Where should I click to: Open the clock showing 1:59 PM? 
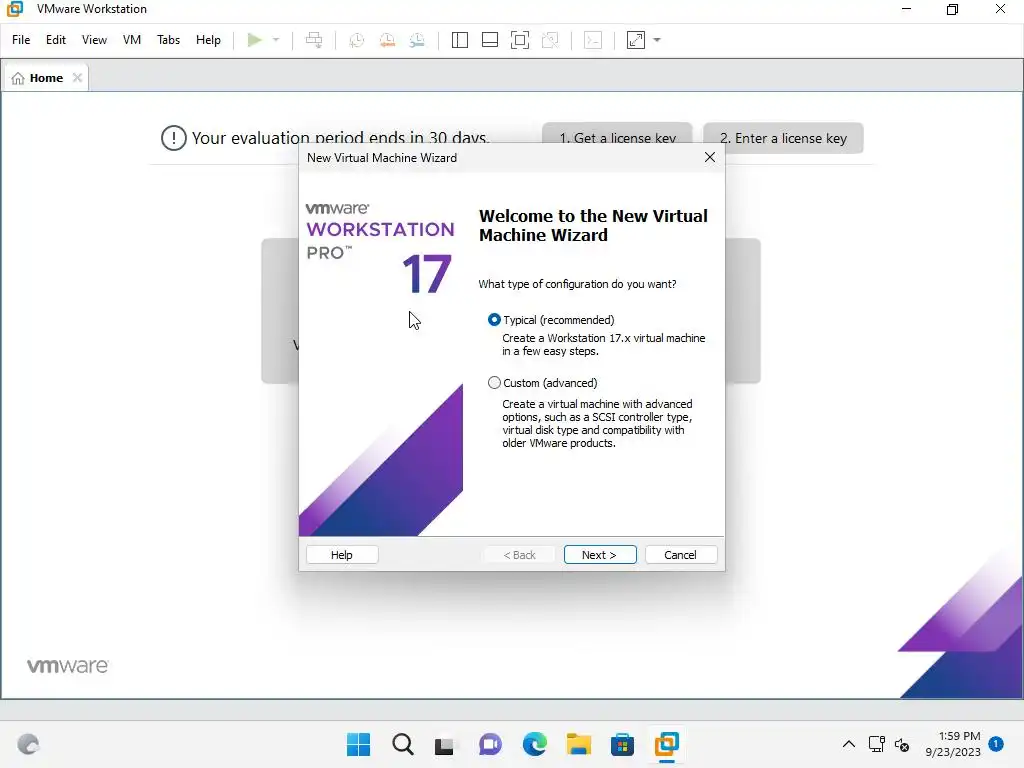[x=953, y=744]
